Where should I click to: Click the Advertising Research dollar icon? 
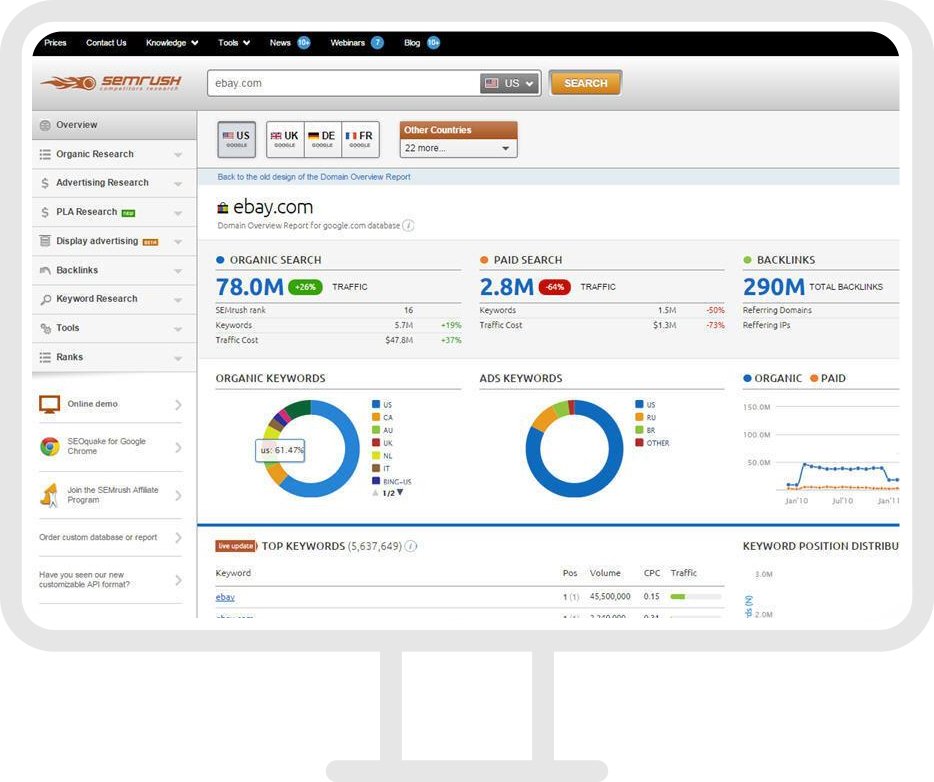point(45,183)
